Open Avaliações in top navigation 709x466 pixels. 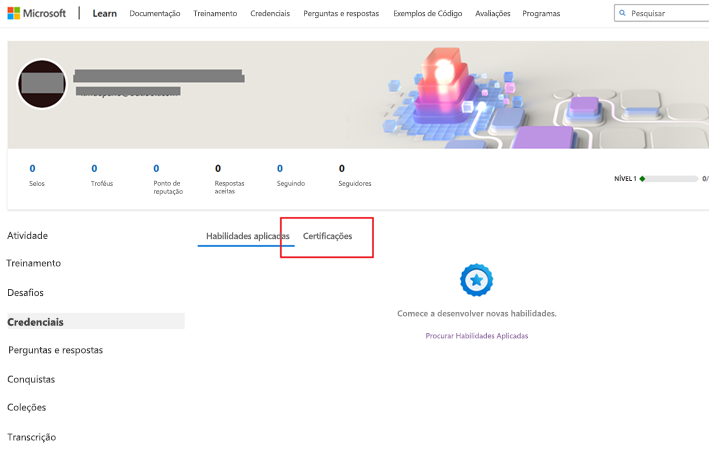[492, 14]
